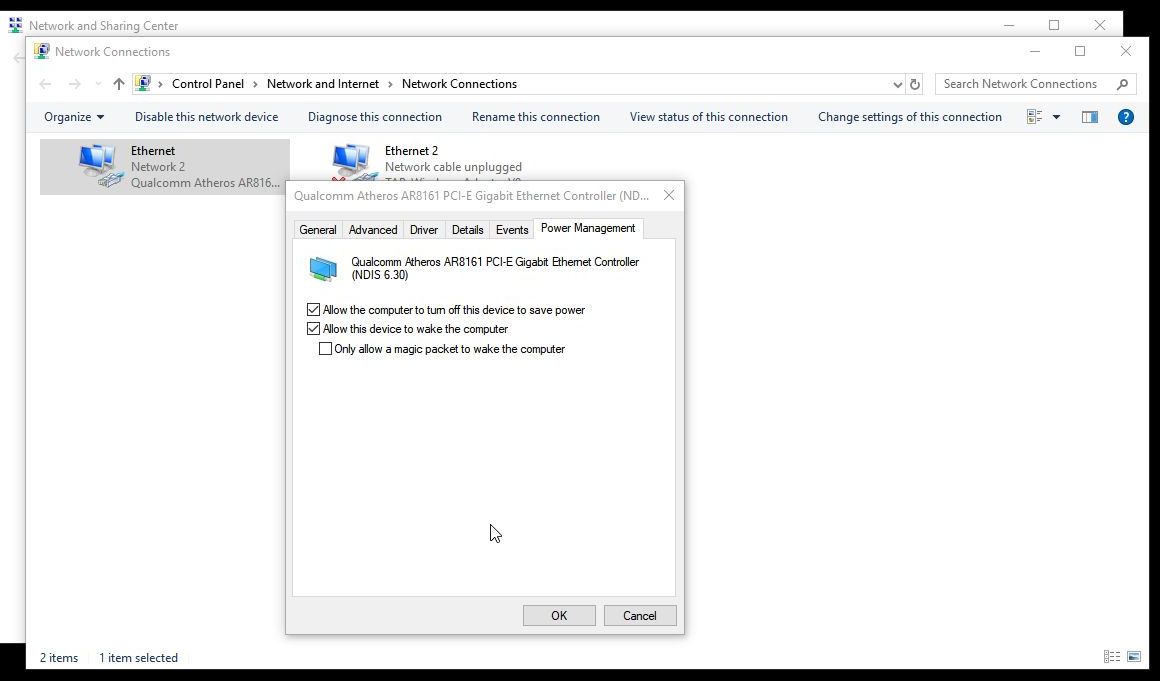The image size is (1160, 681).
Task: Open the recent locations dropdown arrow
Action: (x=98, y=84)
